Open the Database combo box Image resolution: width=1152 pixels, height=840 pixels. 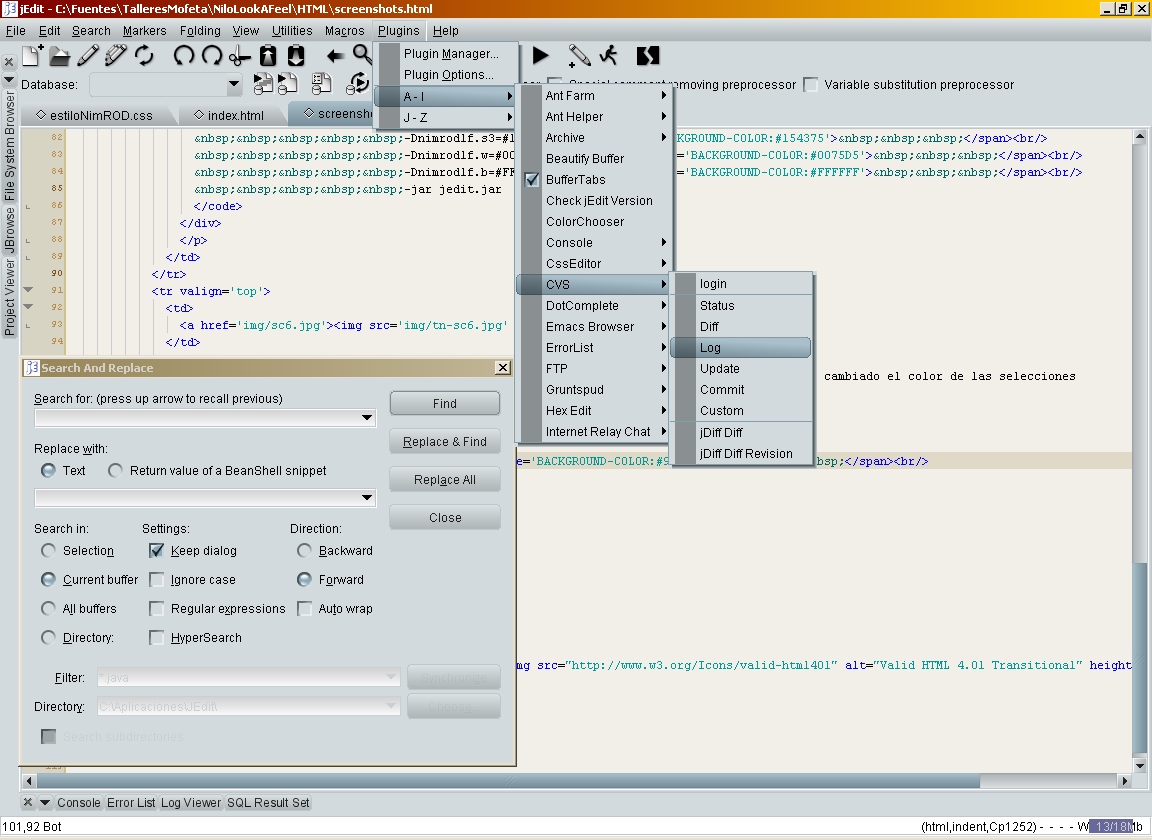[234, 86]
